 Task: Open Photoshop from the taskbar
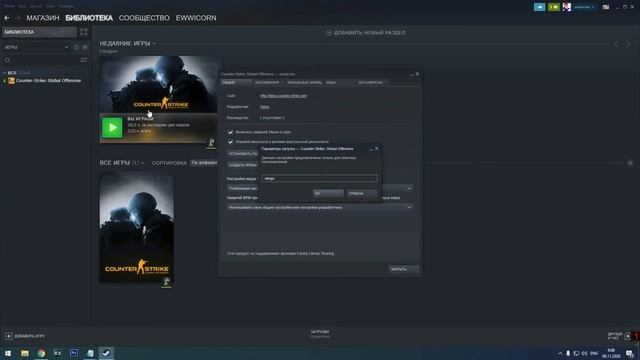point(74,353)
